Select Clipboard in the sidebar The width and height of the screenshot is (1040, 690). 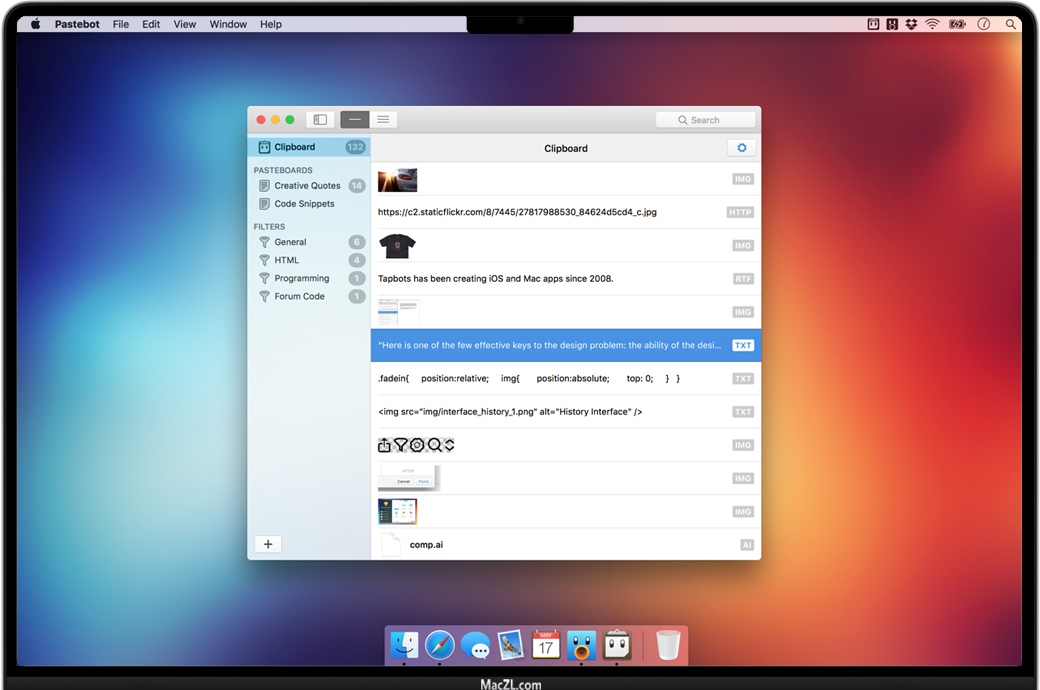coord(294,147)
